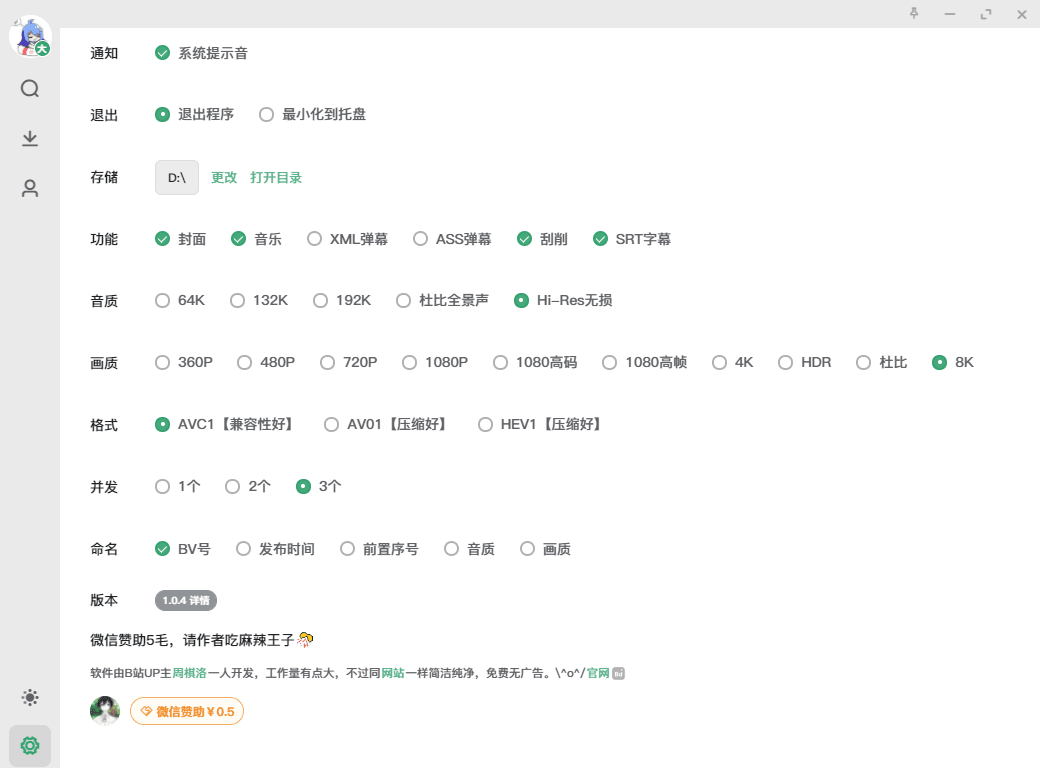Open the account page via the person icon
The width and height of the screenshot is (1040, 768).
pos(30,187)
